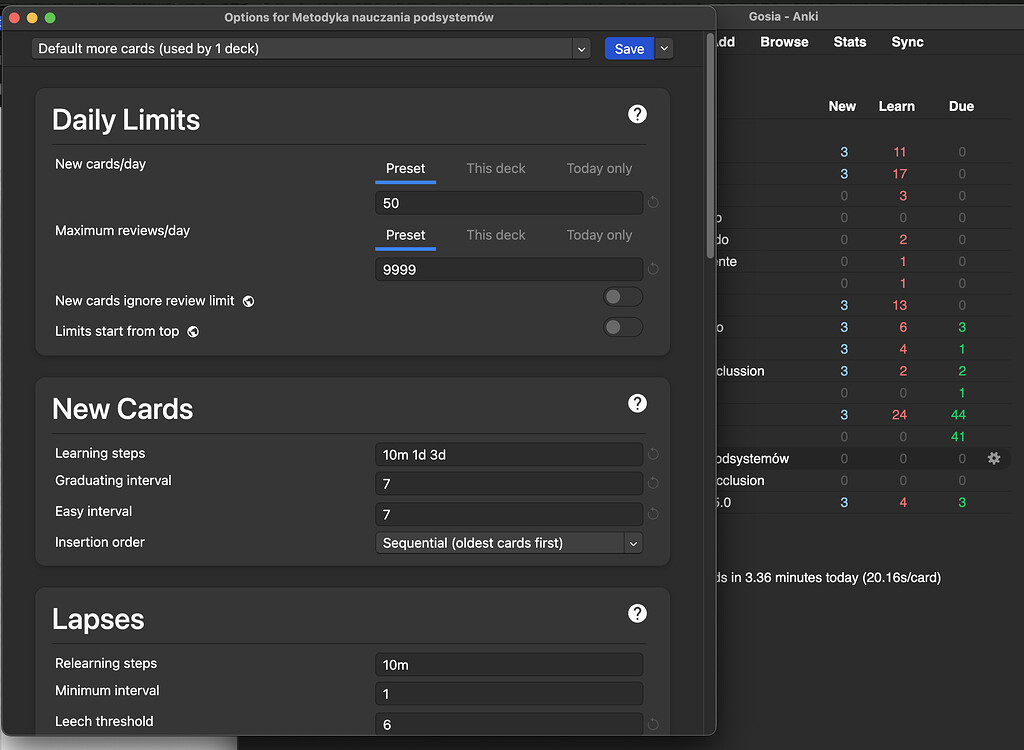Screen dimensions: 1024x750
Task: Open the Stats view in Anki
Action: 850,42
